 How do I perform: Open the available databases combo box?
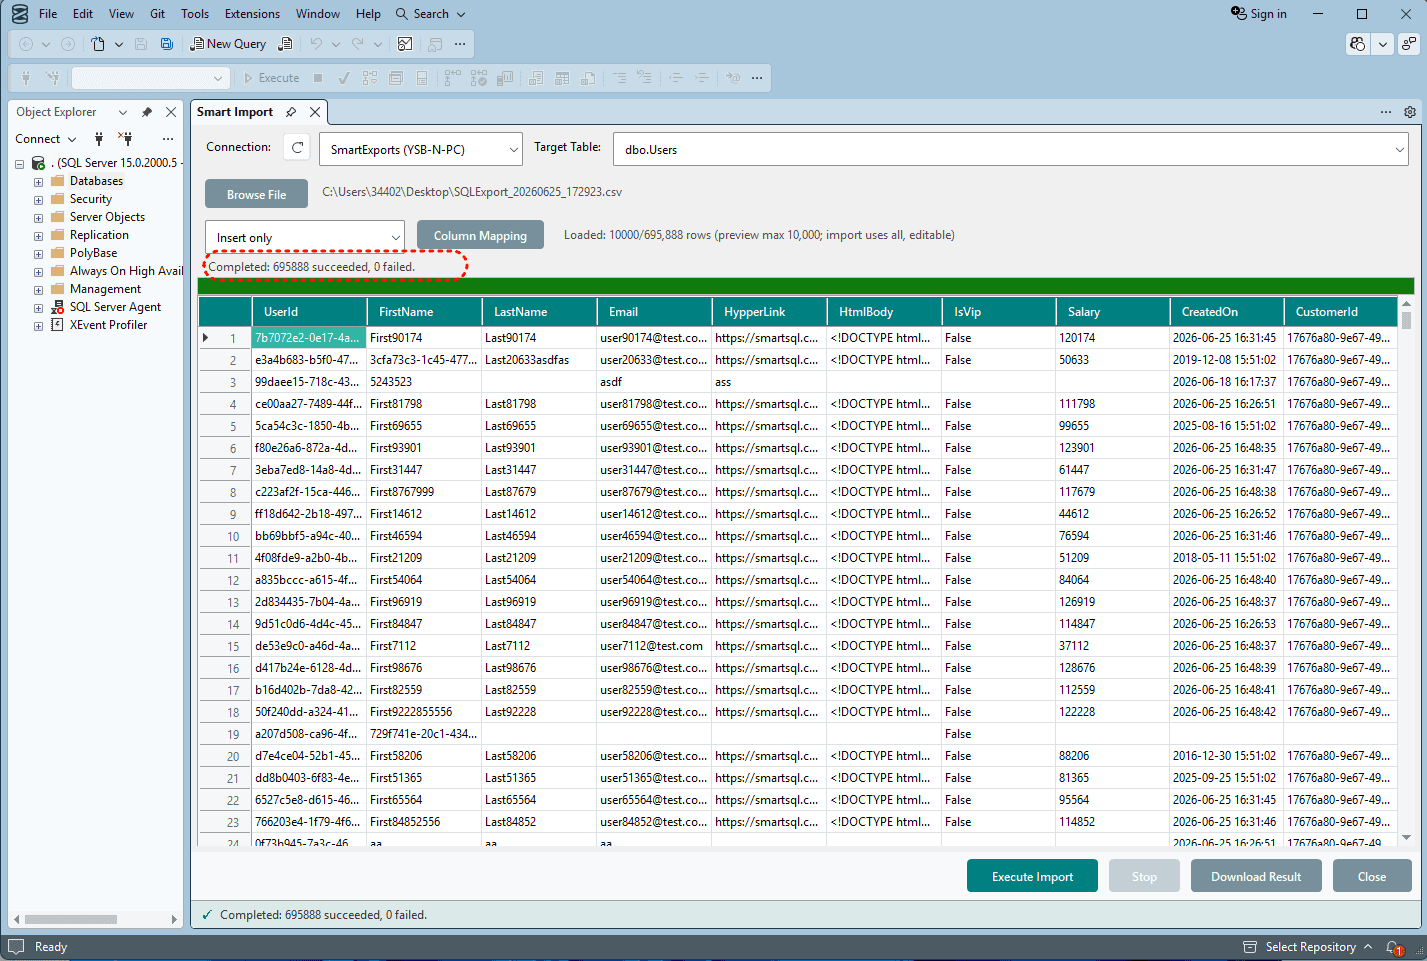coord(150,78)
